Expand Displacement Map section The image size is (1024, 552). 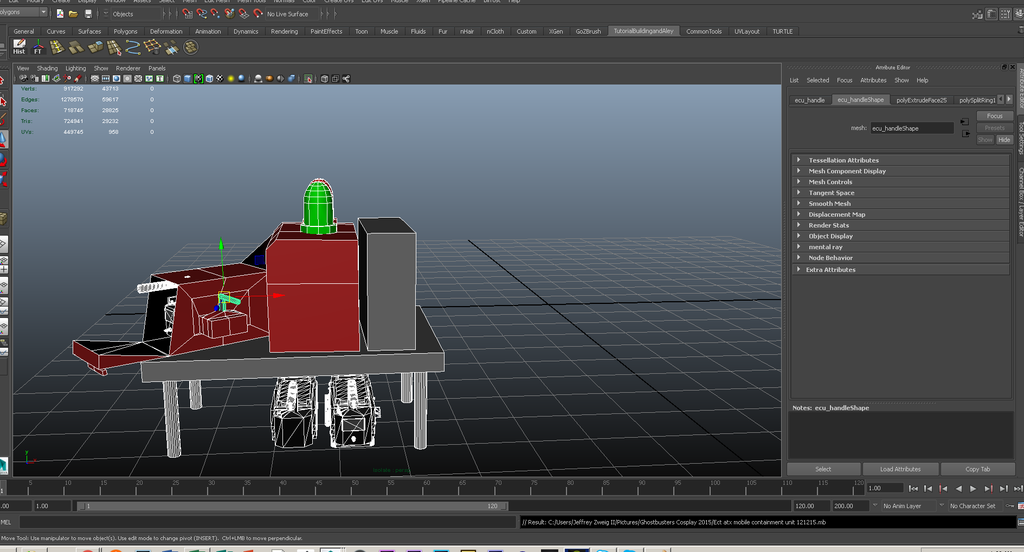[x=900, y=214]
